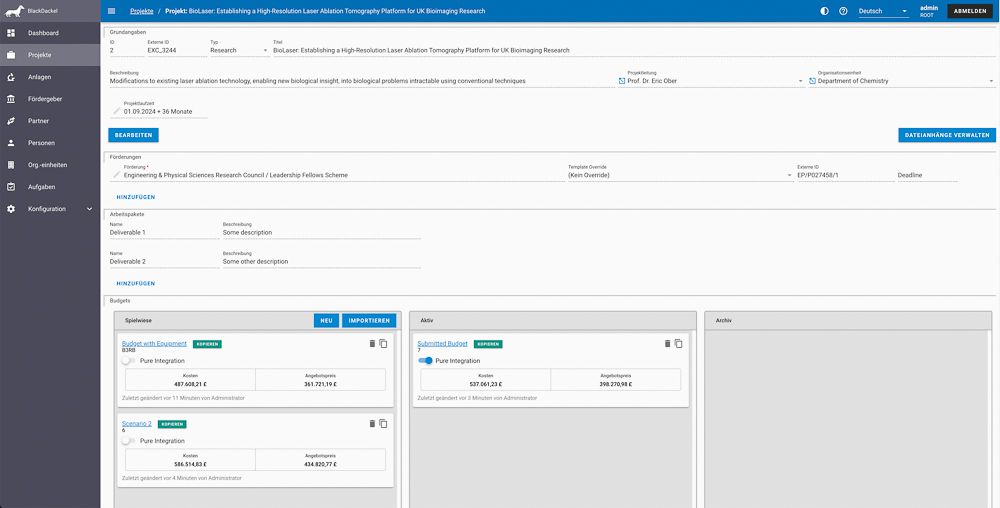
Task: Disable Pure Integration for Submitted Budget
Action: [425, 361]
